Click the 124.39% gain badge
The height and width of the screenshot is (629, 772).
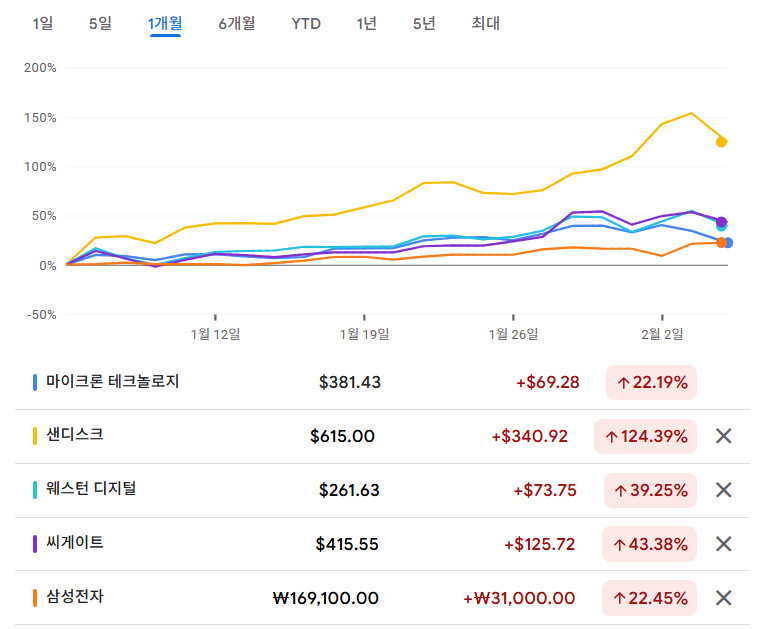649,436
